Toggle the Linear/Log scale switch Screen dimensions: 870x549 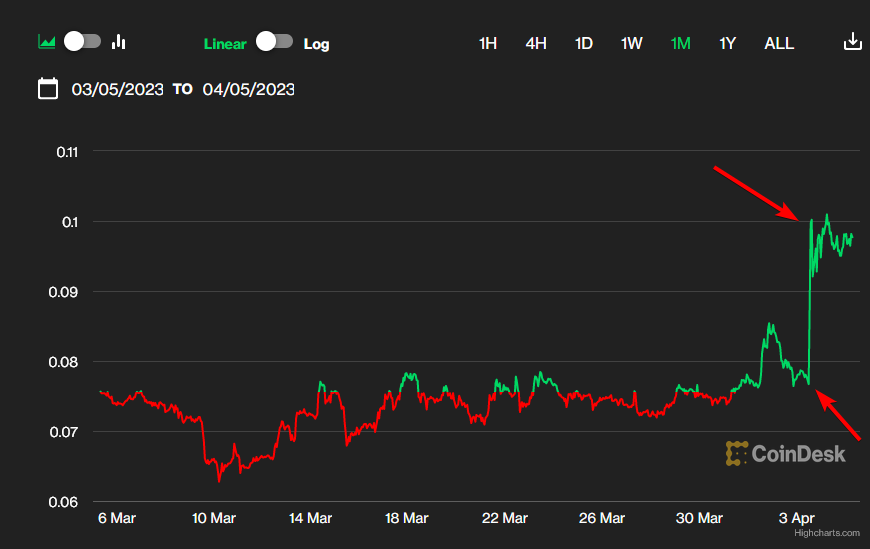274,42
